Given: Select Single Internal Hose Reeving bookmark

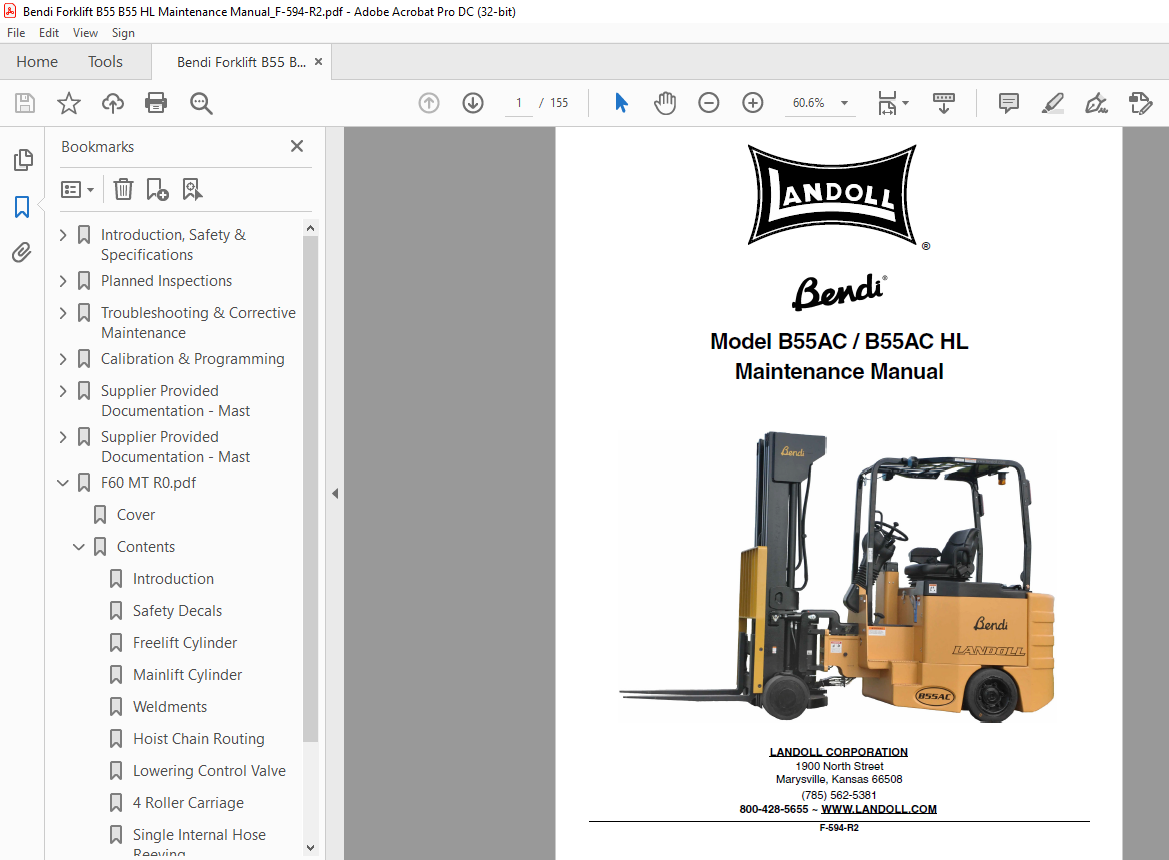Looking at the screenshot, I should pos(199,844).
